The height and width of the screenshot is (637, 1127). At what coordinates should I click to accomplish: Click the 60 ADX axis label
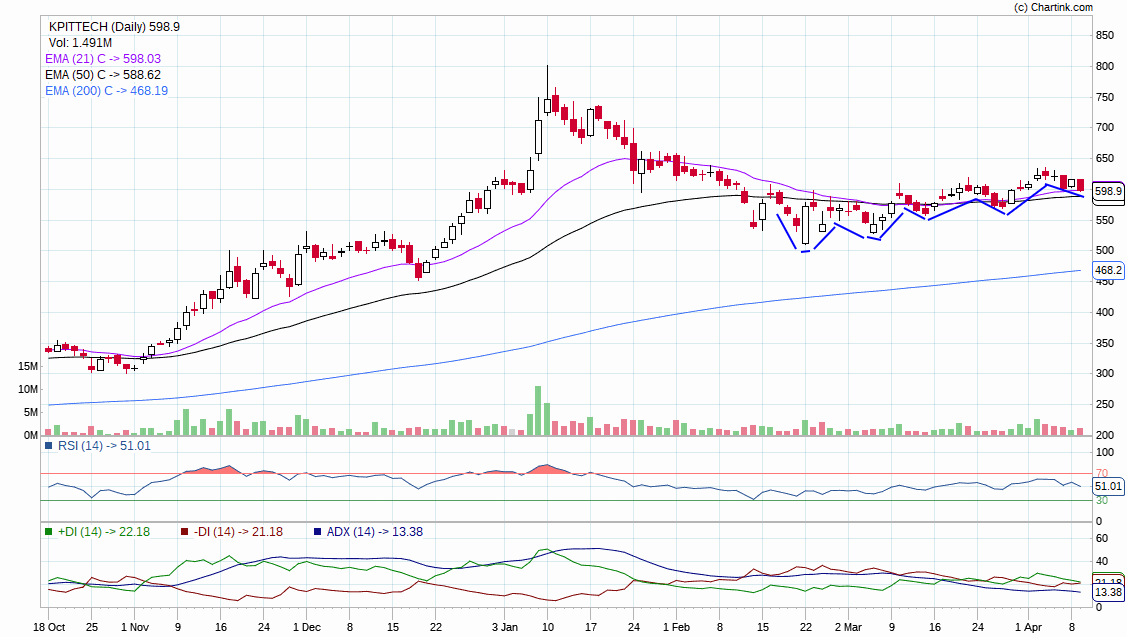pyautogui.click(x=1102, y=539)
